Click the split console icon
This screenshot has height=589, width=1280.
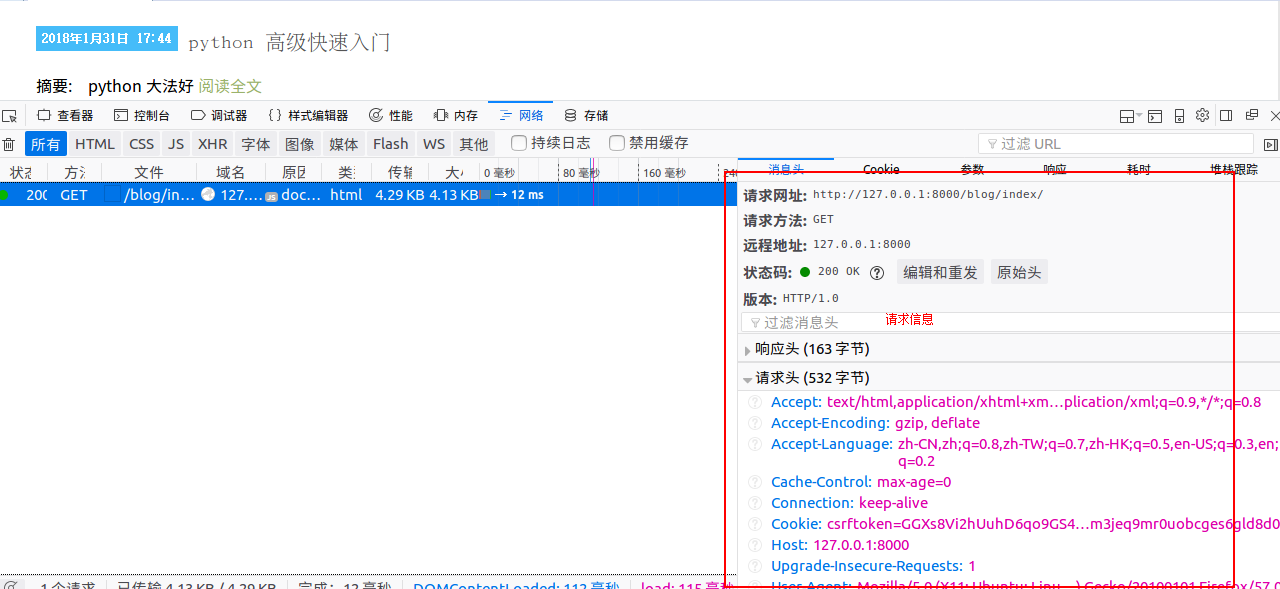click(1155, 116)
